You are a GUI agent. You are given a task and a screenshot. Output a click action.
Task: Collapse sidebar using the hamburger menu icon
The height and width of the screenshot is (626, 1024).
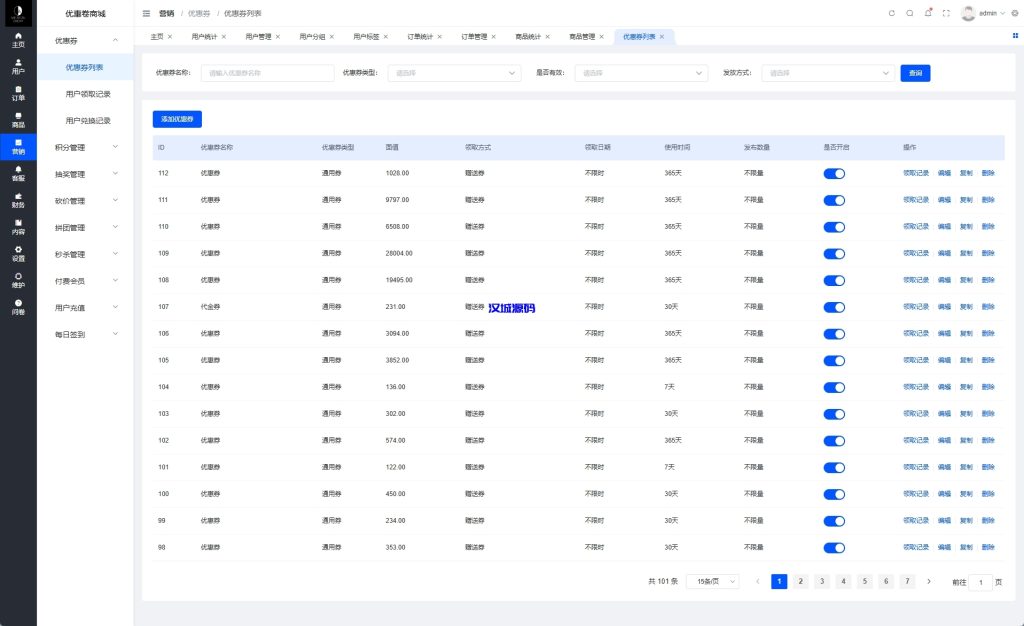tap(147, 13)
